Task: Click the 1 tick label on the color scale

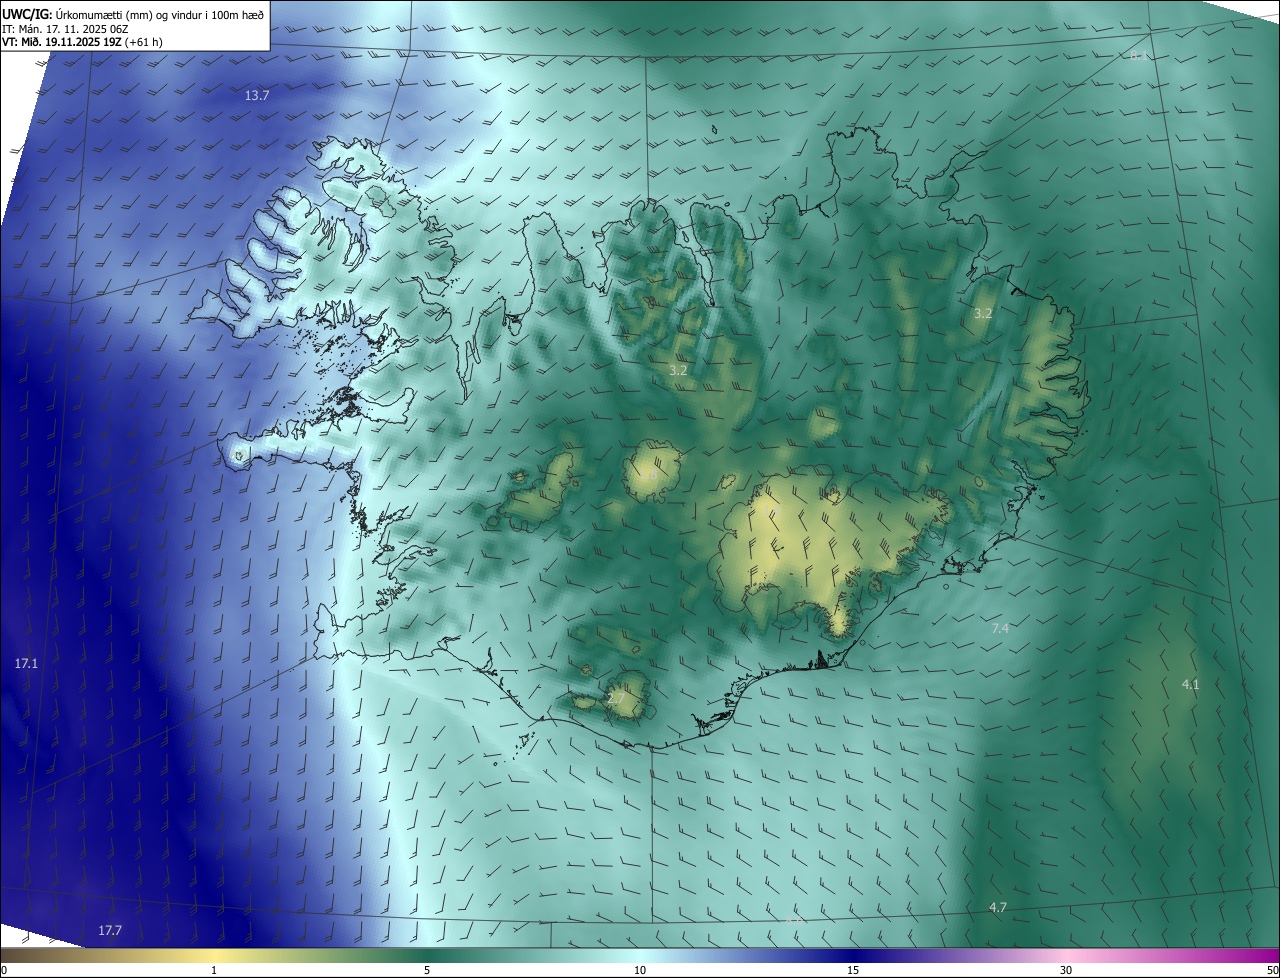Action: 214,970
